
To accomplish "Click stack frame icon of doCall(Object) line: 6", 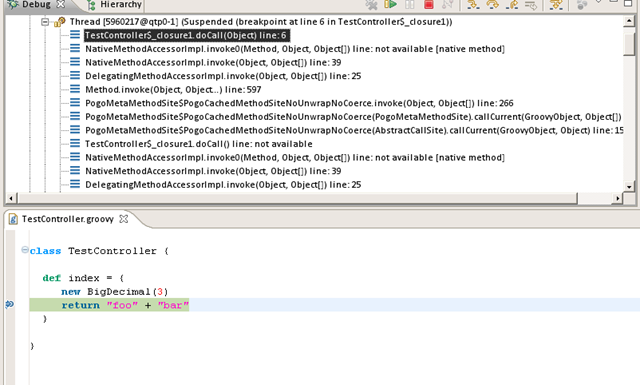I will tap(75, 35).
